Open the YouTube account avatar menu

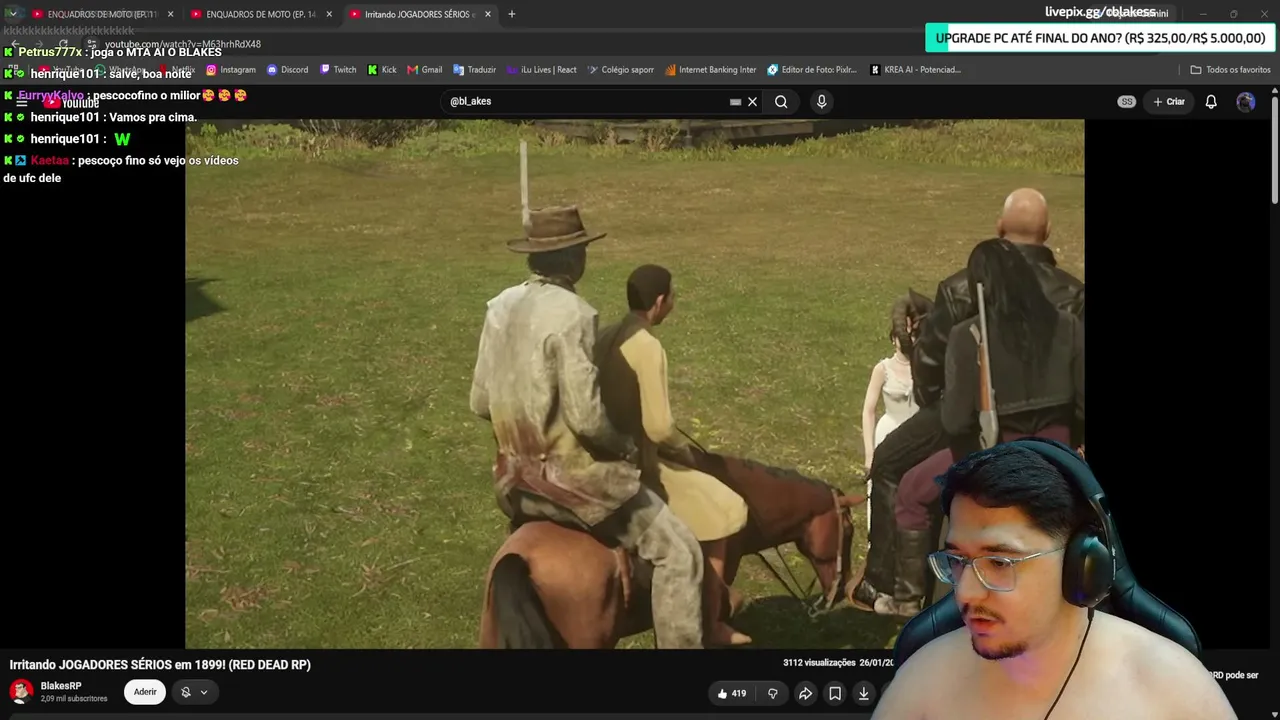click(x=1246, y=101)
